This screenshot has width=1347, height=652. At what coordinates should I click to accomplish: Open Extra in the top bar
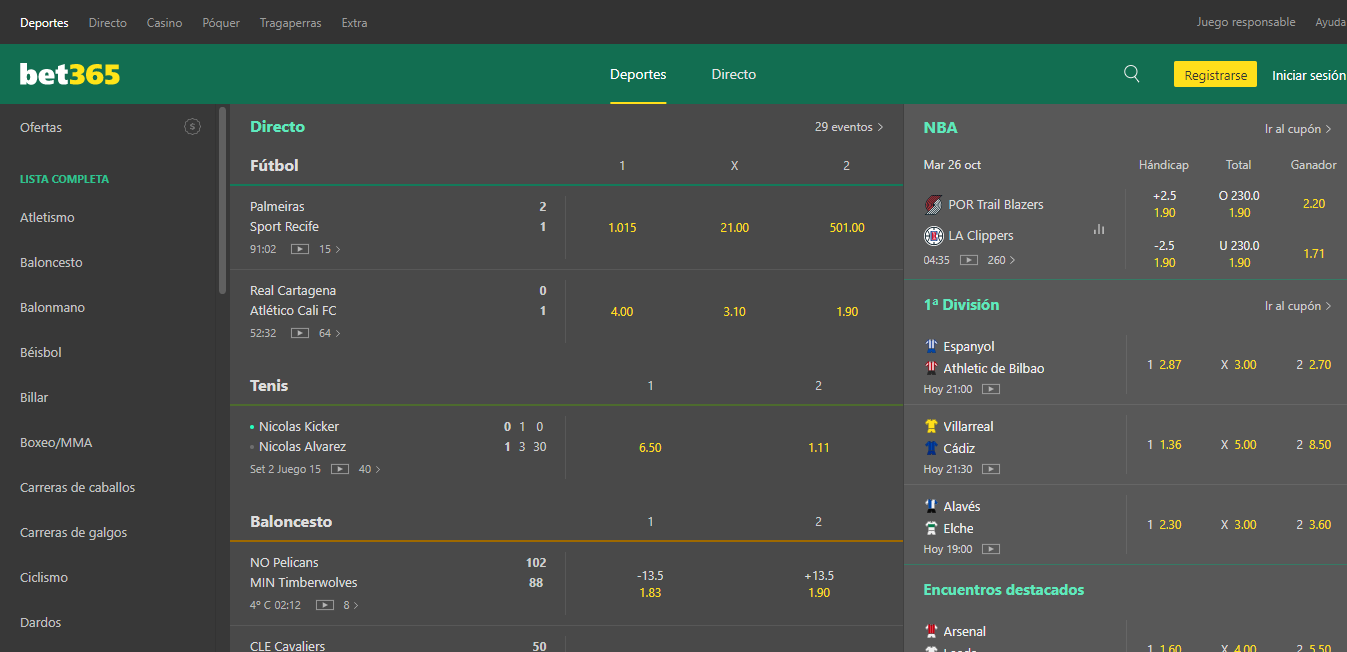pos(354,22)
